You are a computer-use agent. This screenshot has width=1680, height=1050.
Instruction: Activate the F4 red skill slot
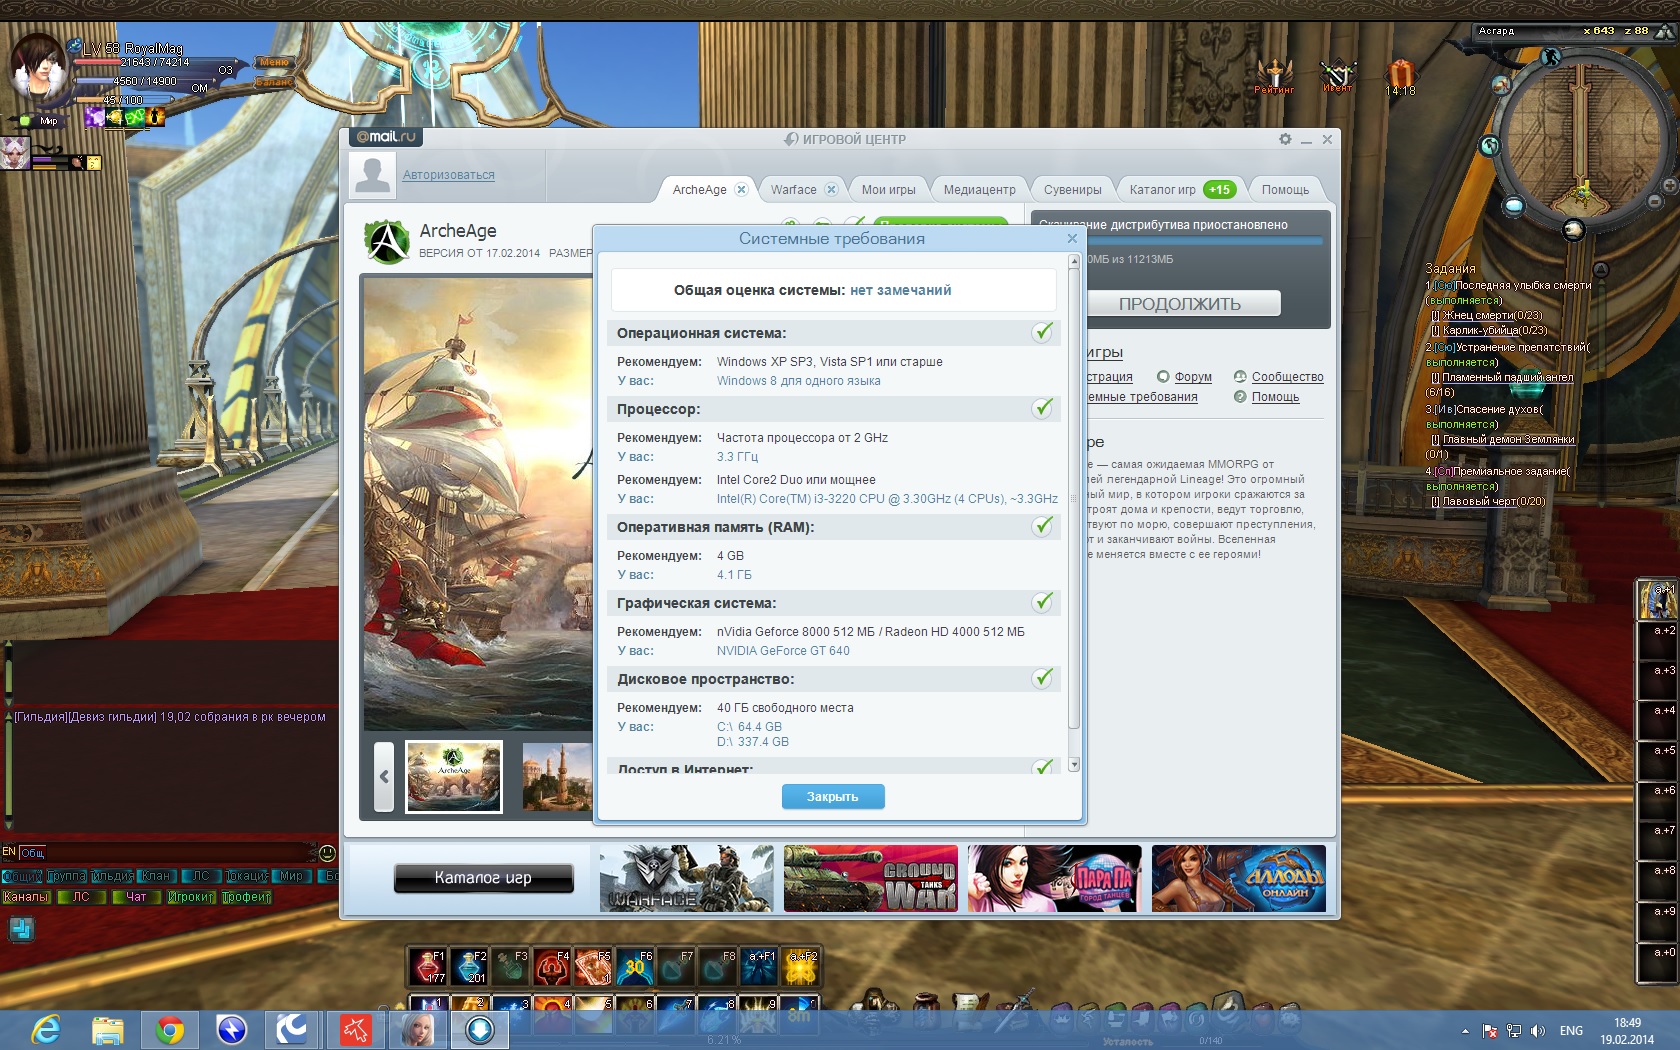pos(552,967)
